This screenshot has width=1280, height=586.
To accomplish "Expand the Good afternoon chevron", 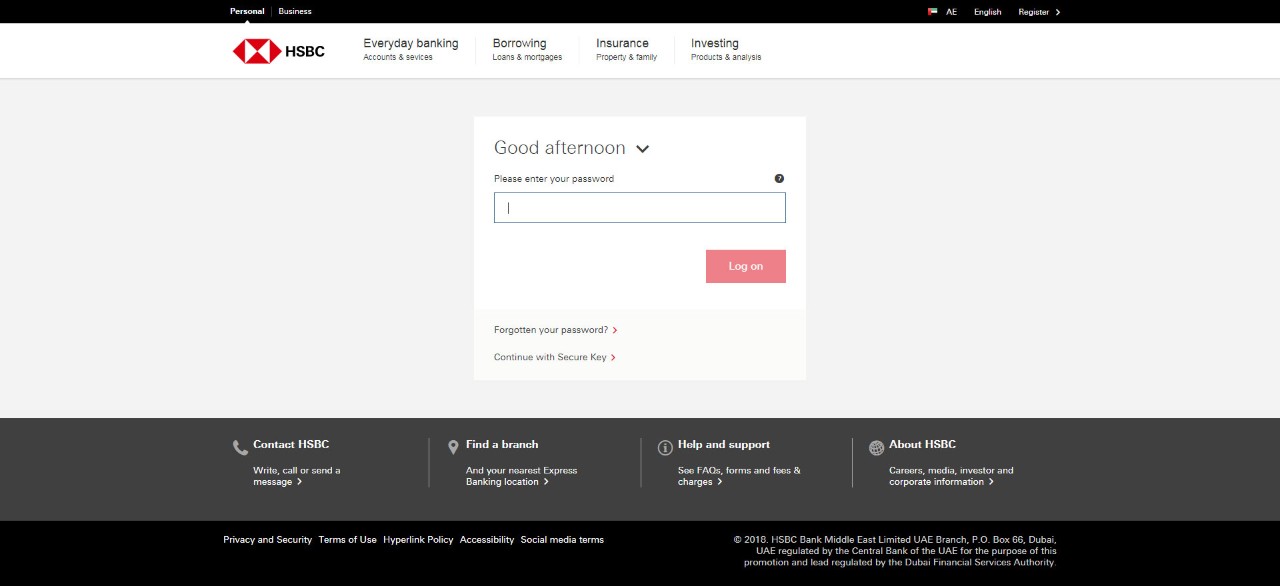I will (642, 149).
